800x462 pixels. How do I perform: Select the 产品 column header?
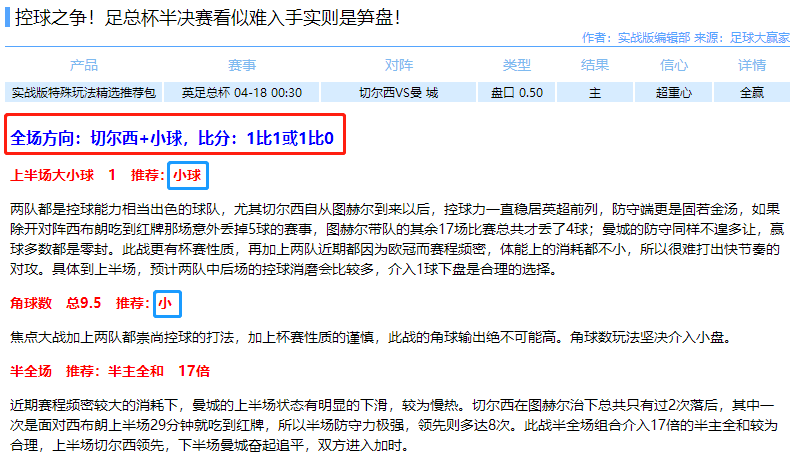84,65
